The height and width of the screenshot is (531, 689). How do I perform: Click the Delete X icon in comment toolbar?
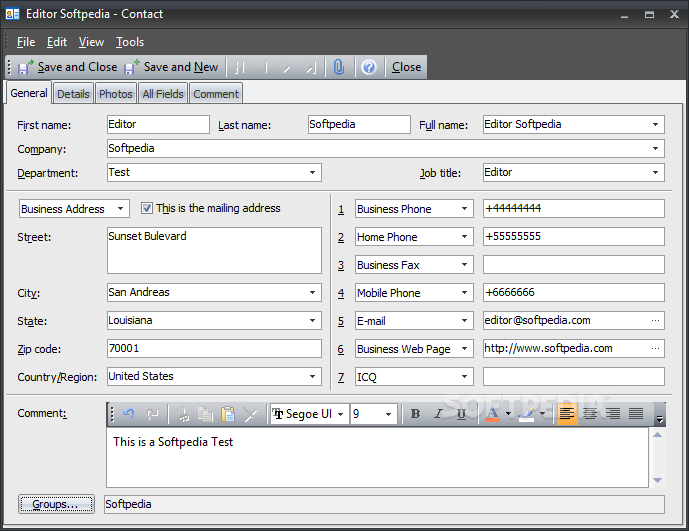tap(251, 414)
